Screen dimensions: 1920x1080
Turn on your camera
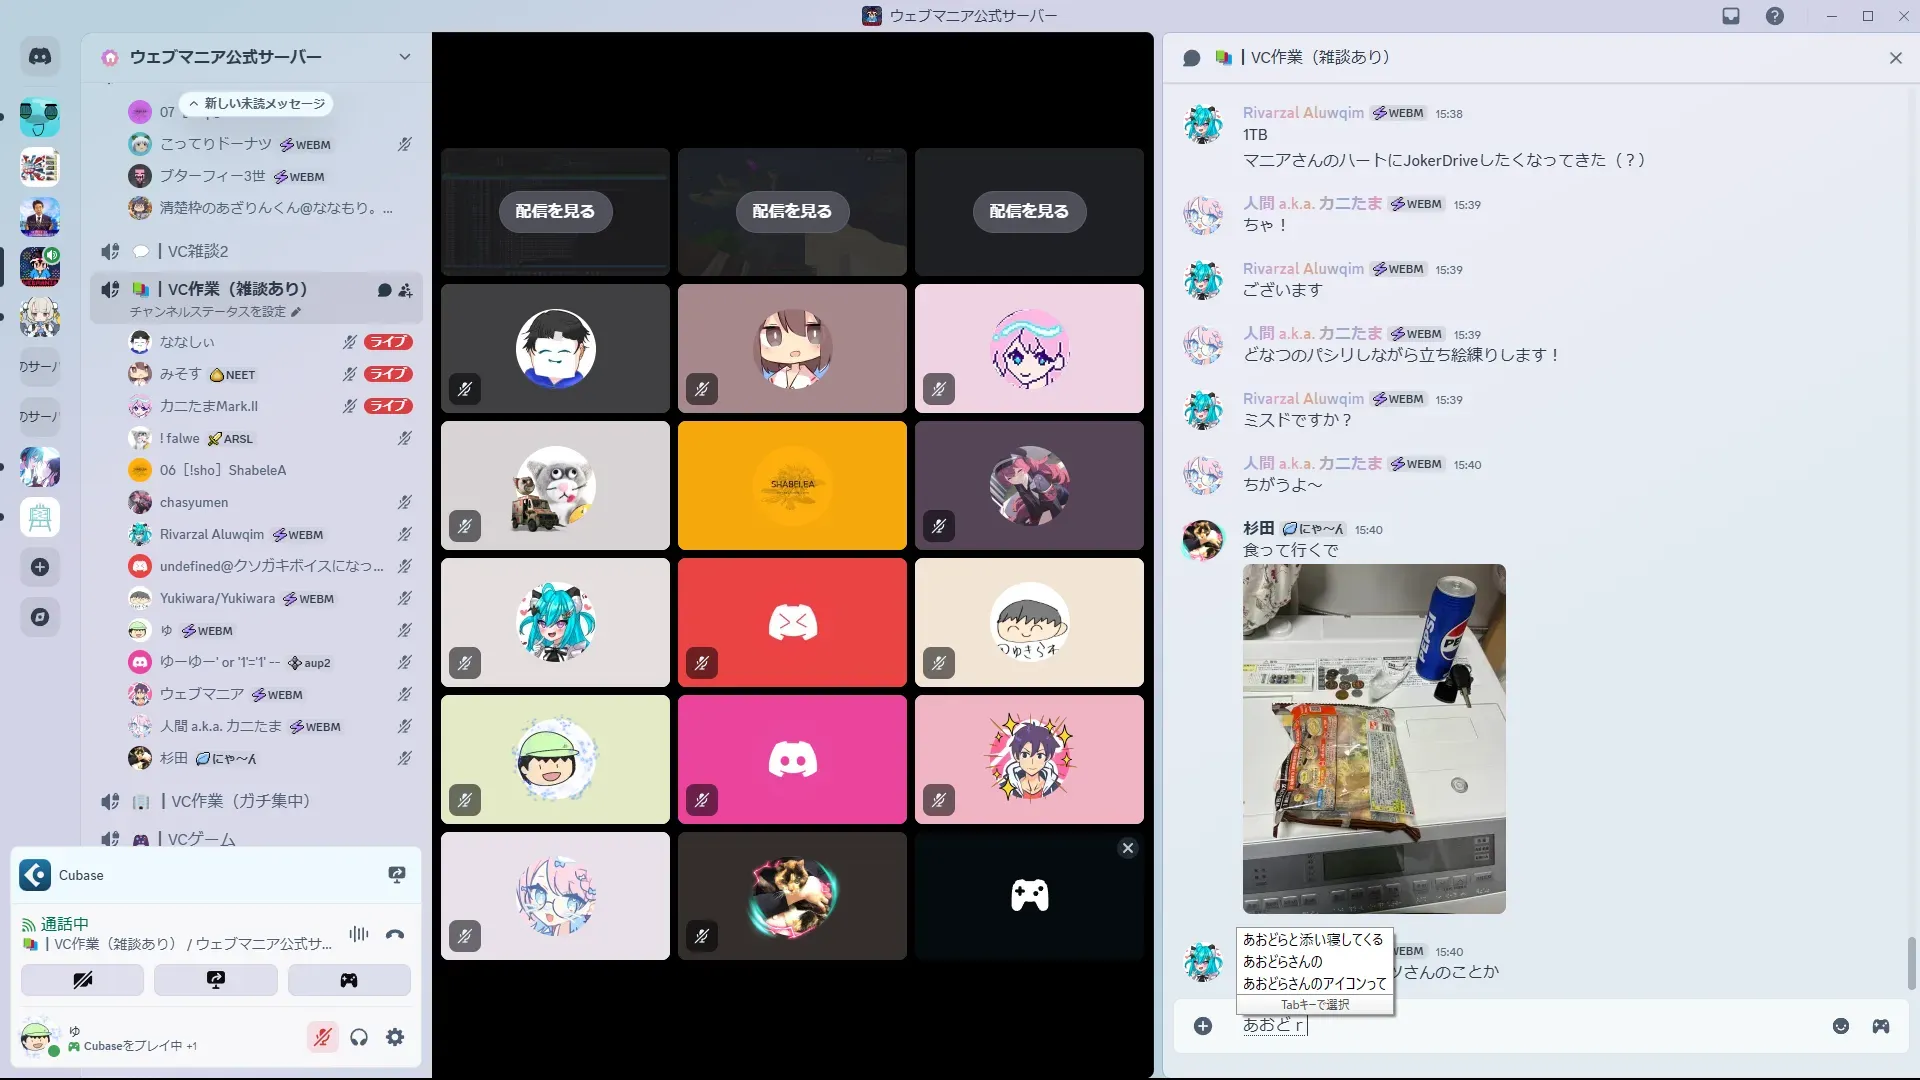pyautogui.click(x=82, y=980)
